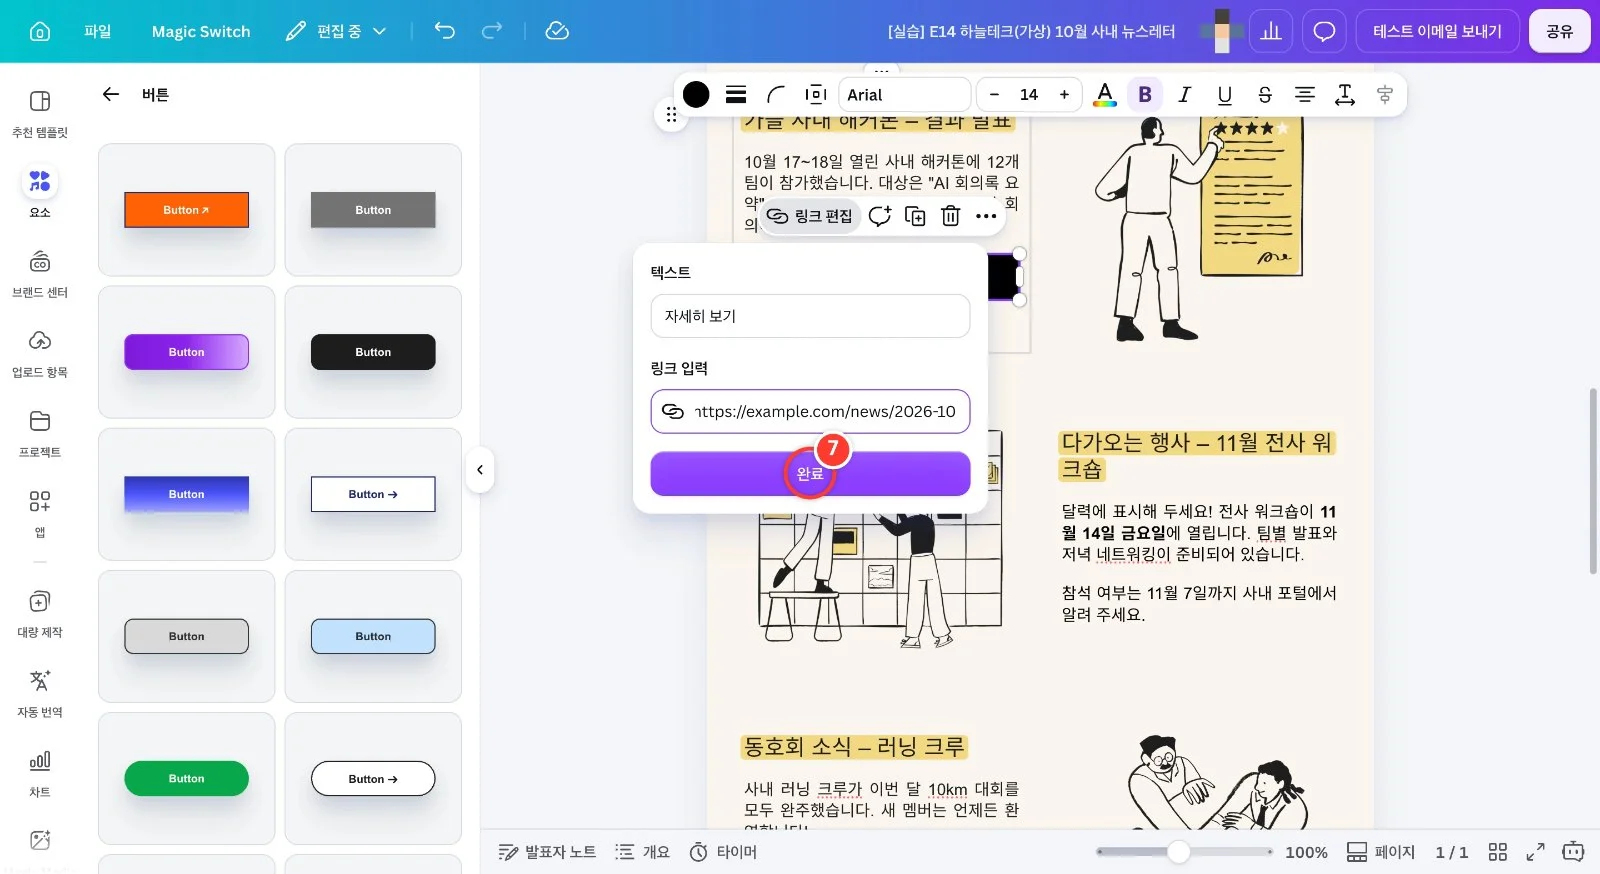
Task: Open 차트 in the sidebar
Action: click(x=40, y=773)
